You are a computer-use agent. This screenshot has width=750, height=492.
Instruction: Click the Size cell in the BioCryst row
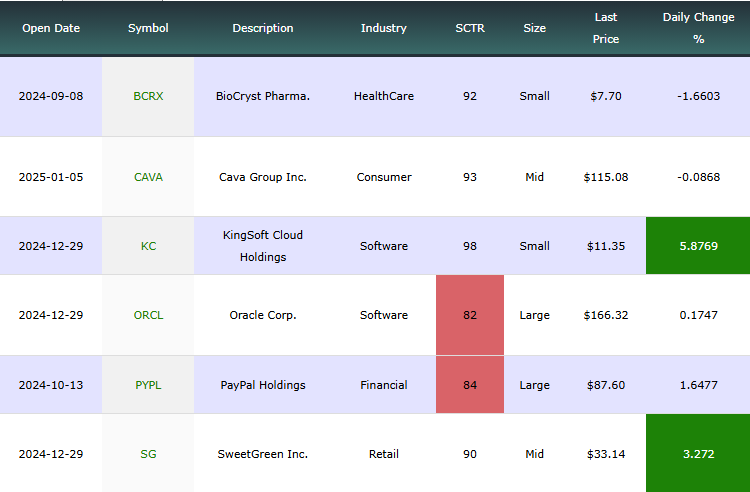tap(534, 96)
